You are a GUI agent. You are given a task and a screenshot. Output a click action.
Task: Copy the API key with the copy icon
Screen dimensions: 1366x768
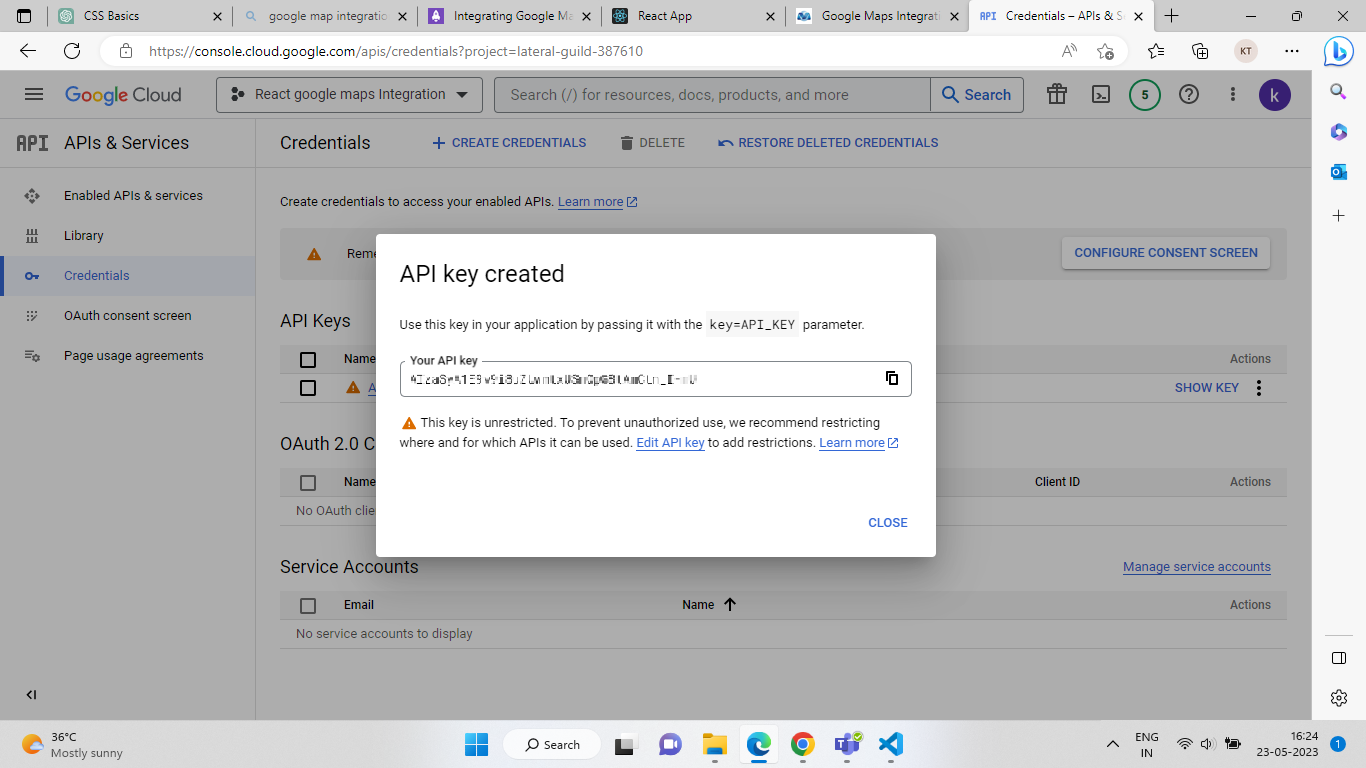coord(891,378)
